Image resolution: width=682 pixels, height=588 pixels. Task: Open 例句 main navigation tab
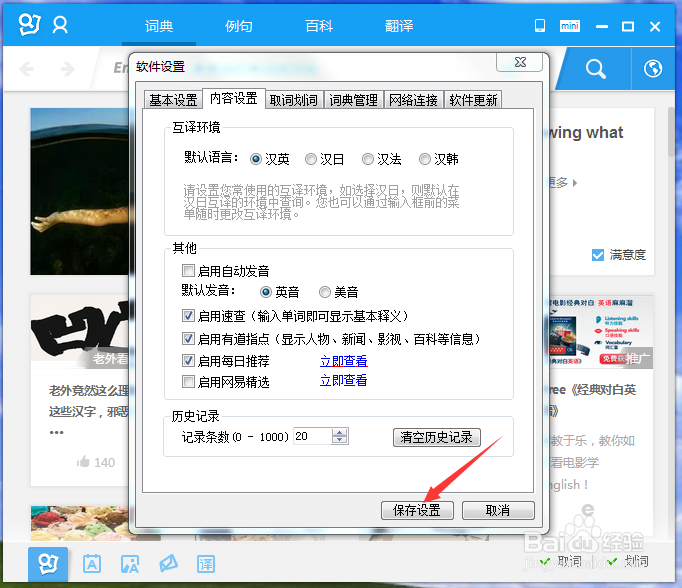coord(239,27)
